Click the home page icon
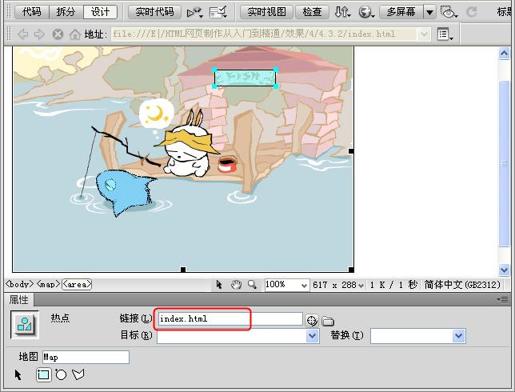Screen dimensions: 515x392 pos(75,34)
